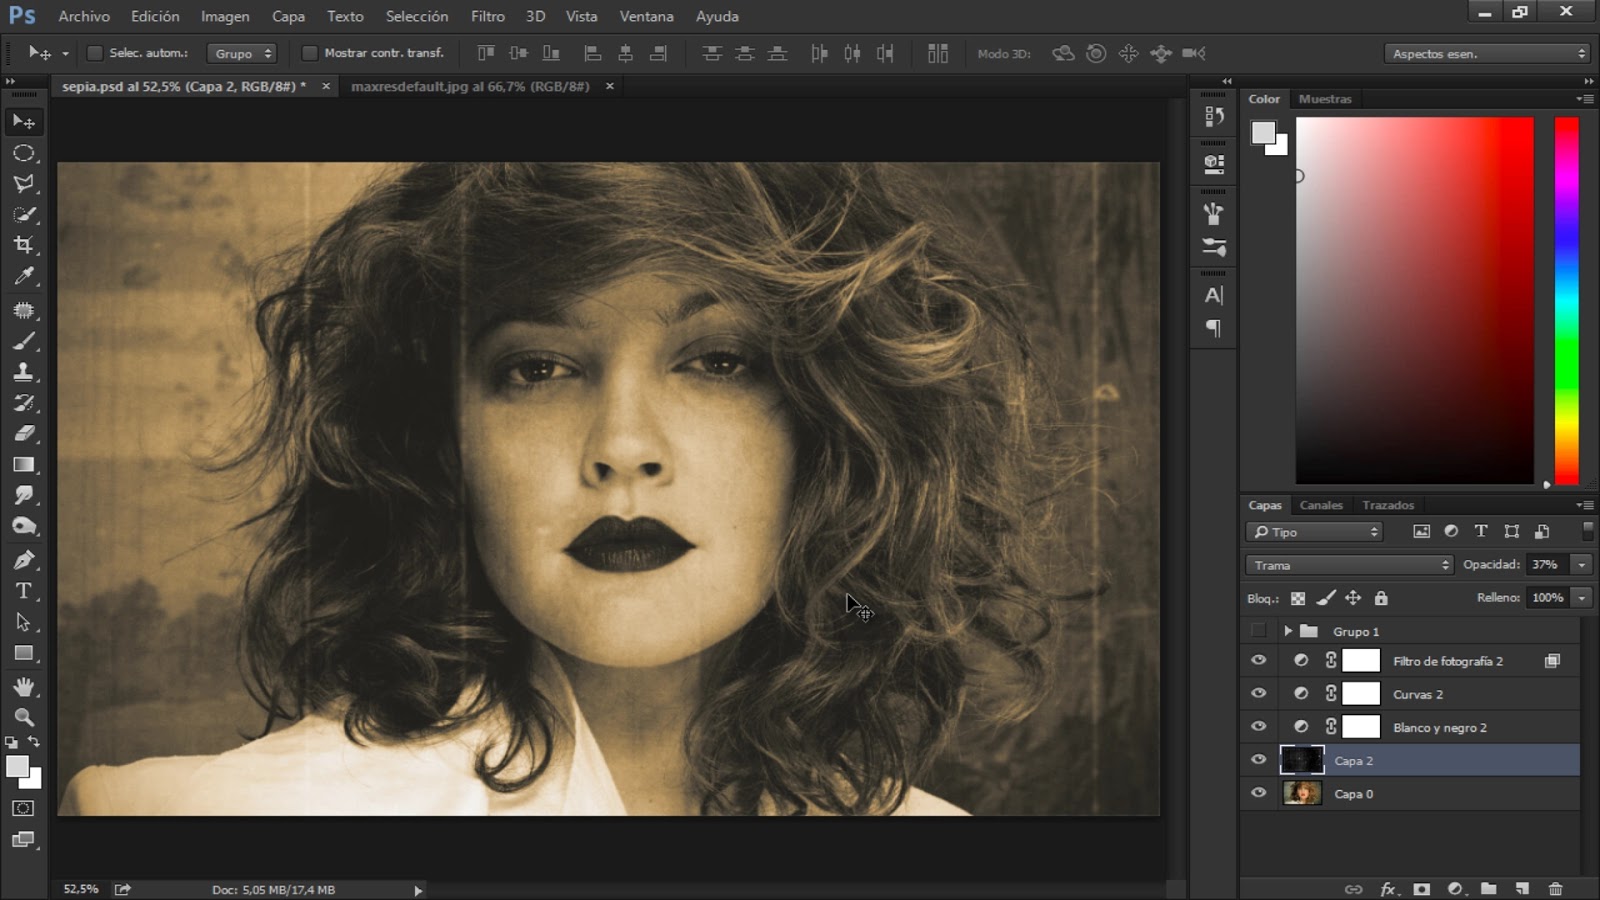Enable the Selec. autom. checkbox

(x=95, y=52)
